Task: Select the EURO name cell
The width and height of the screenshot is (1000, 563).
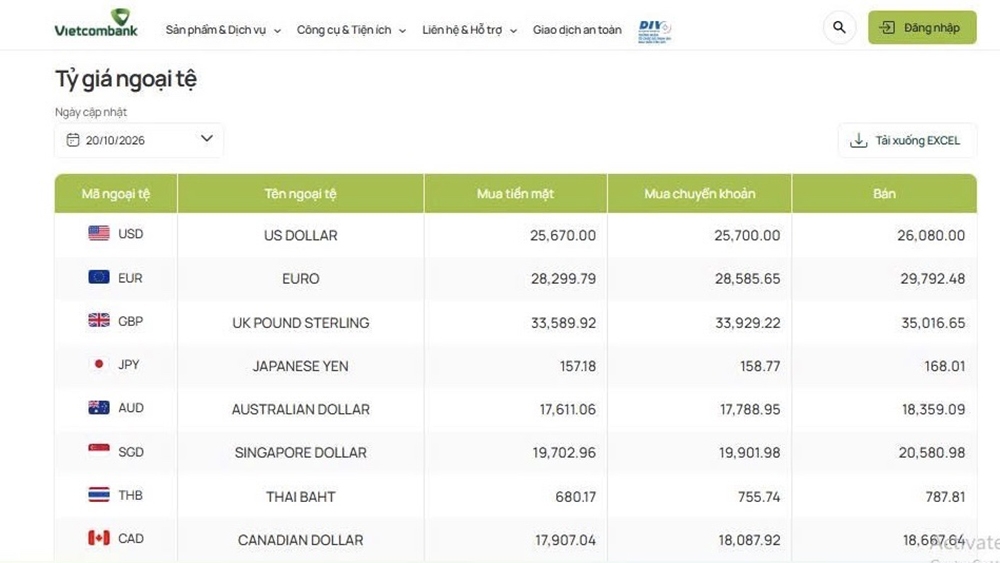Action: (300, 279)
